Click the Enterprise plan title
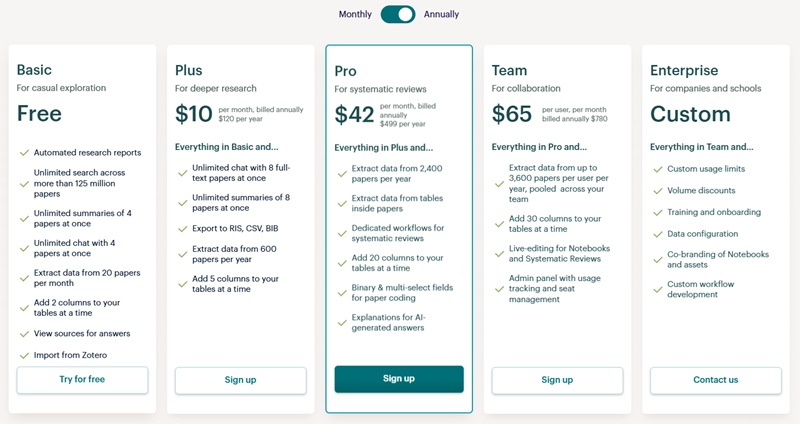This screenshot has width=800, height=424. [x=684, y=70]
